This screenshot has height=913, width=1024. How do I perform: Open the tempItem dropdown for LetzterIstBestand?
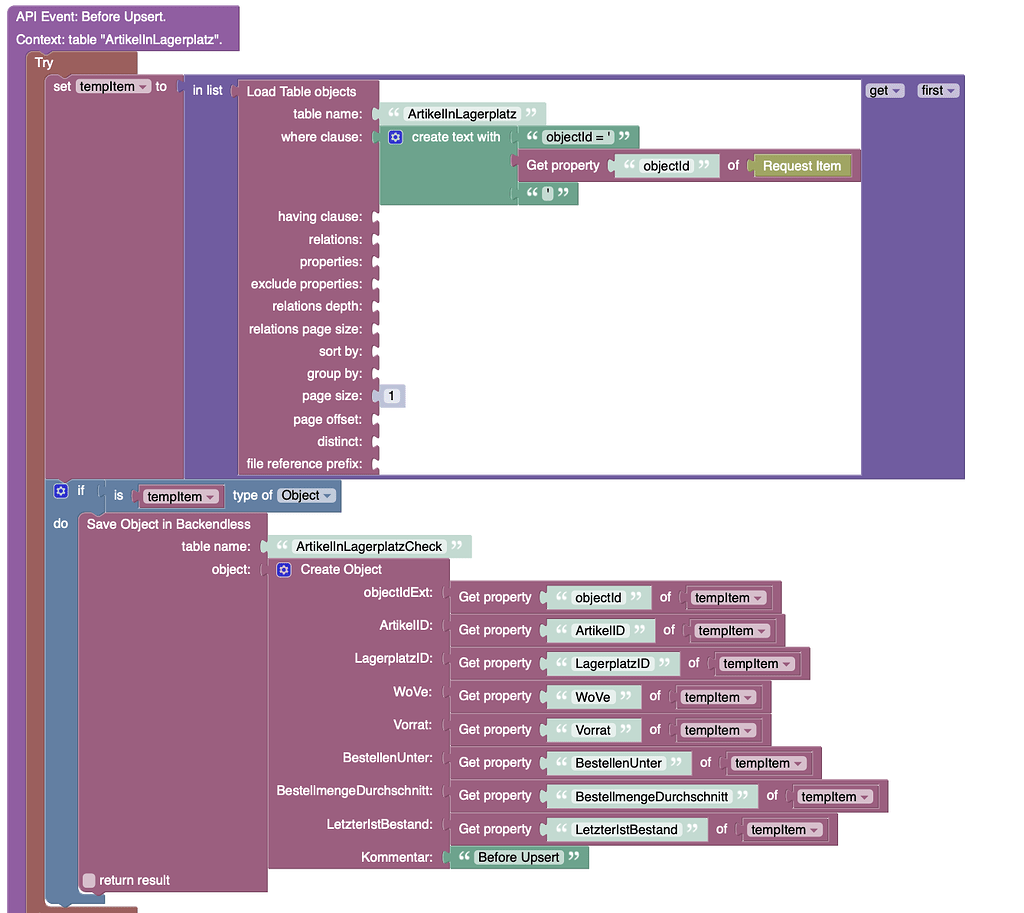[784, 828]
